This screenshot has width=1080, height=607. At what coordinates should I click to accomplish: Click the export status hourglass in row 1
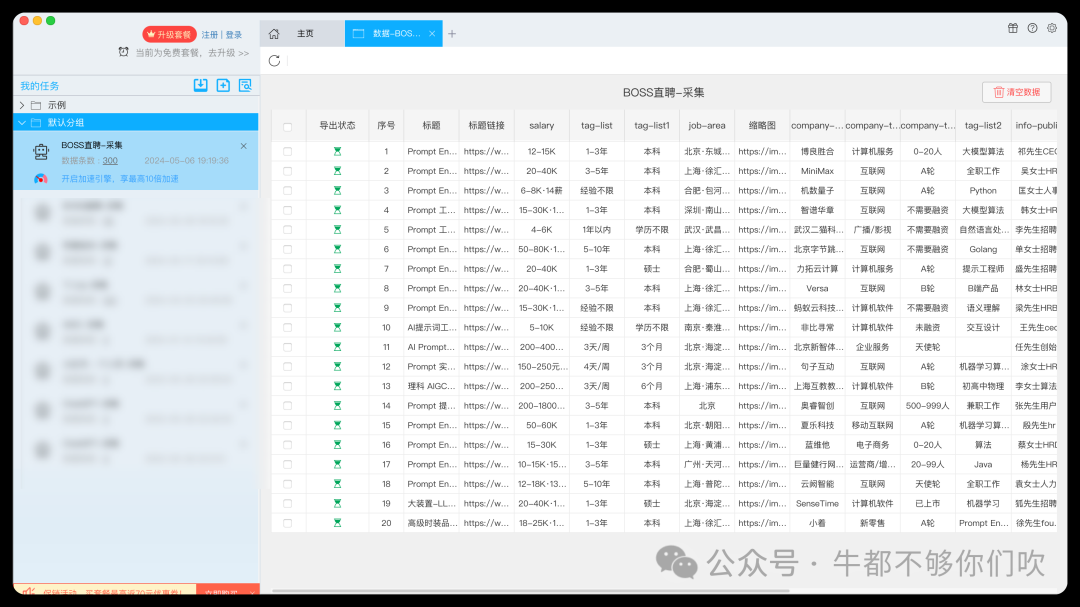[x=338, y=152]
